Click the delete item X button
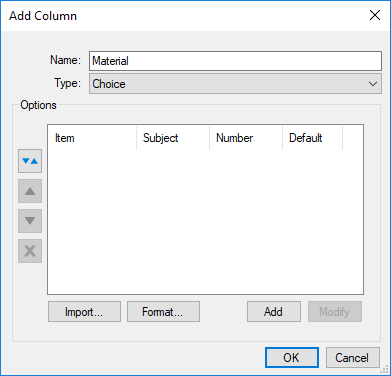The width and height of the screenshot is (391, 376). coord(30,251)
